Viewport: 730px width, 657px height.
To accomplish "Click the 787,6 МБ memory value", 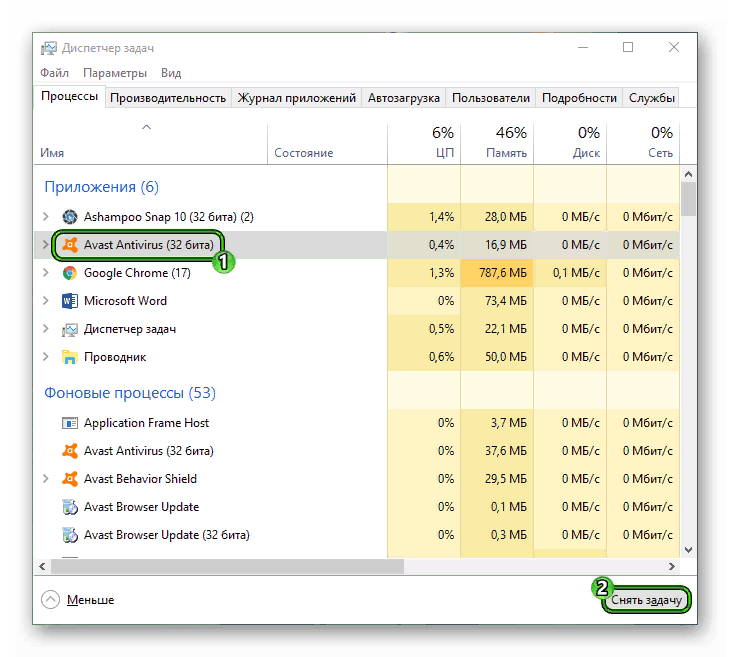I will (x=503, y=273).
